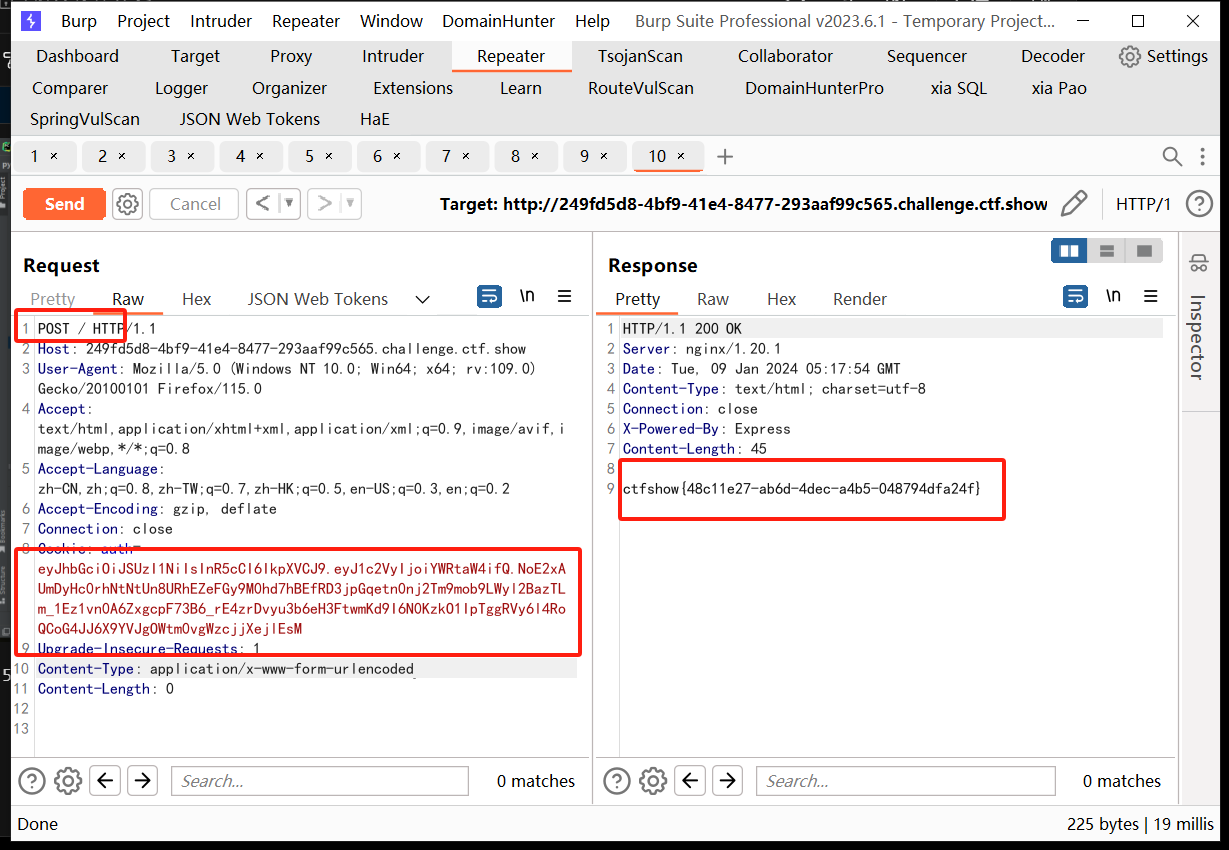Open the JSON Web Tokens extension tab

pyautogui.click(x=250, y=119)
